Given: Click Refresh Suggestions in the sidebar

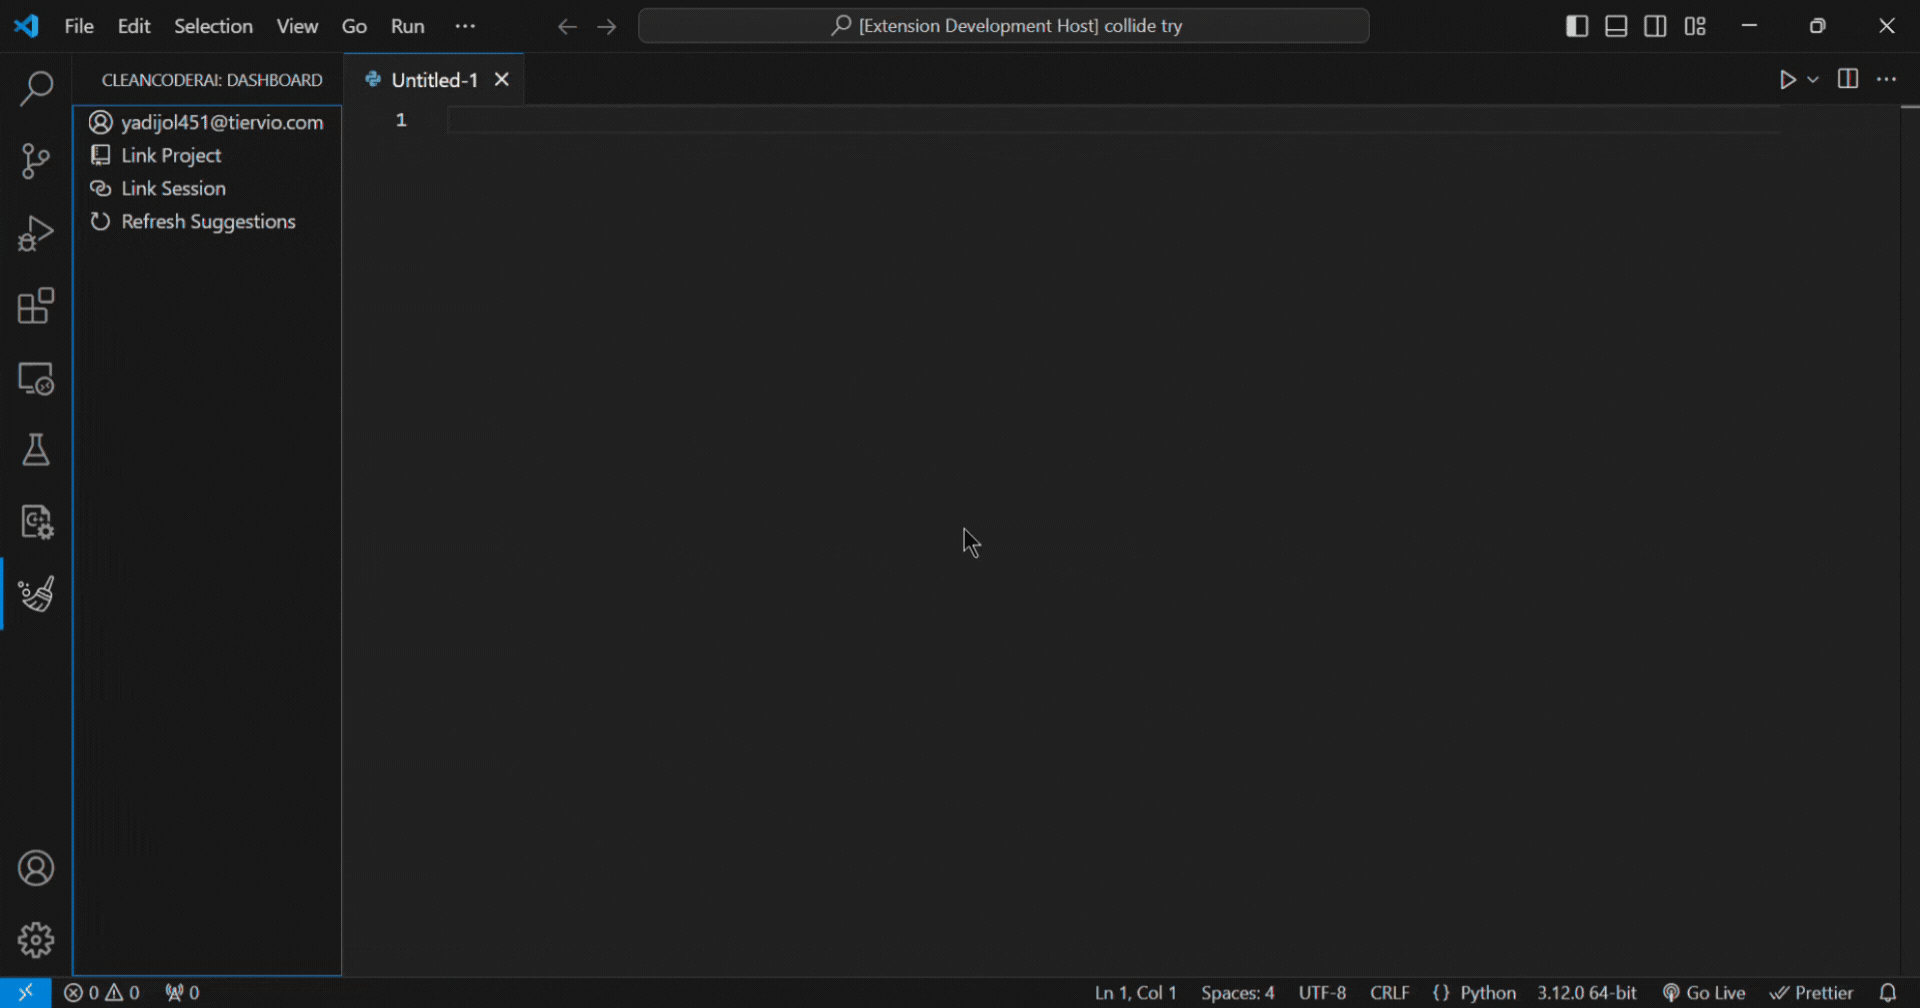Looking at the screenshot, I should (x=207, y=221).
